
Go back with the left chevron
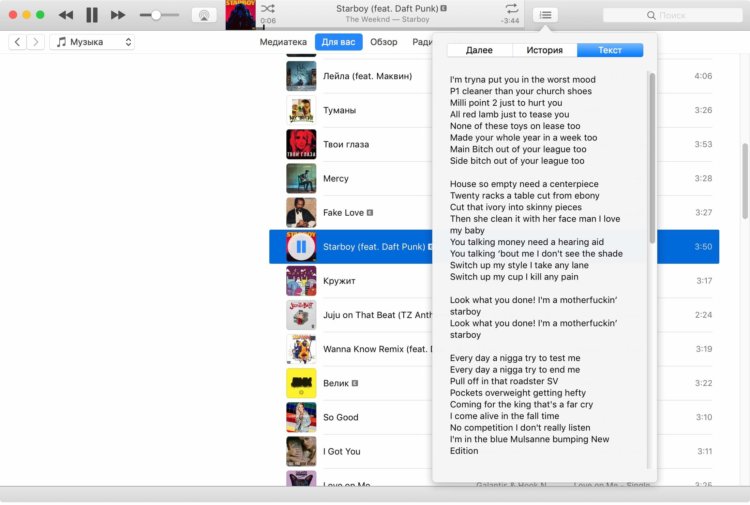[x=18, y=42]
